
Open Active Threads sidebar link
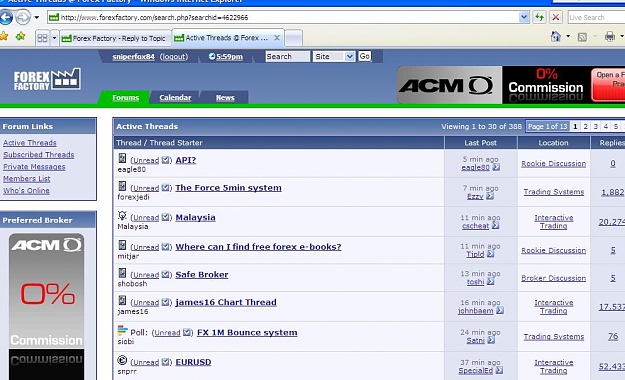point(30,143)
